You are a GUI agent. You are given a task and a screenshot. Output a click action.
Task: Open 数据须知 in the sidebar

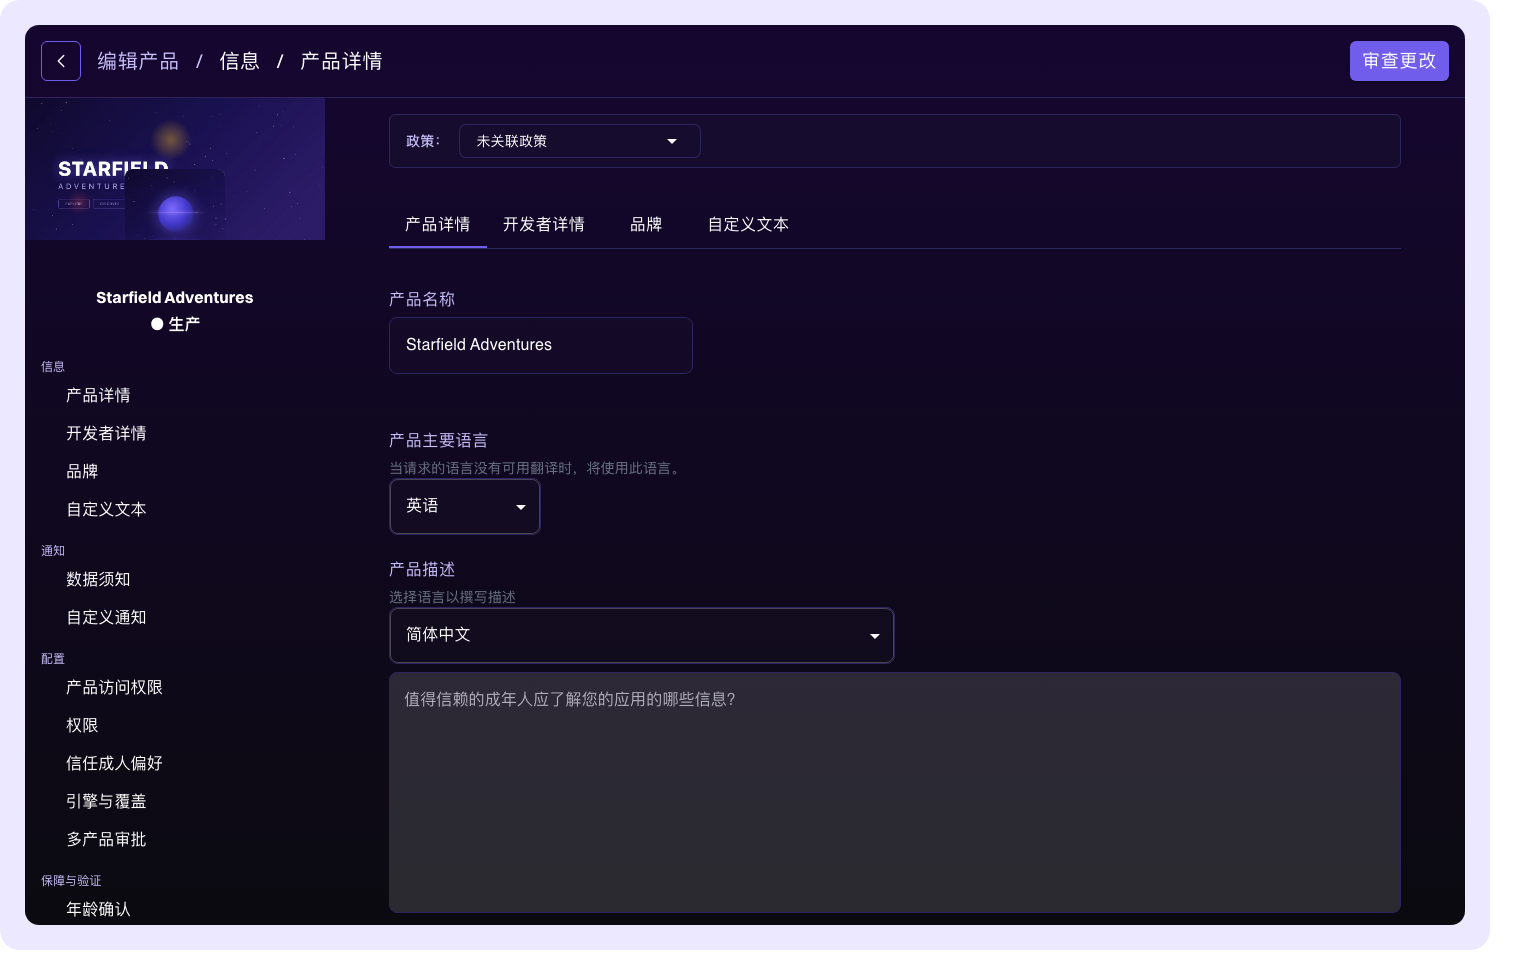tap(98, 579)
